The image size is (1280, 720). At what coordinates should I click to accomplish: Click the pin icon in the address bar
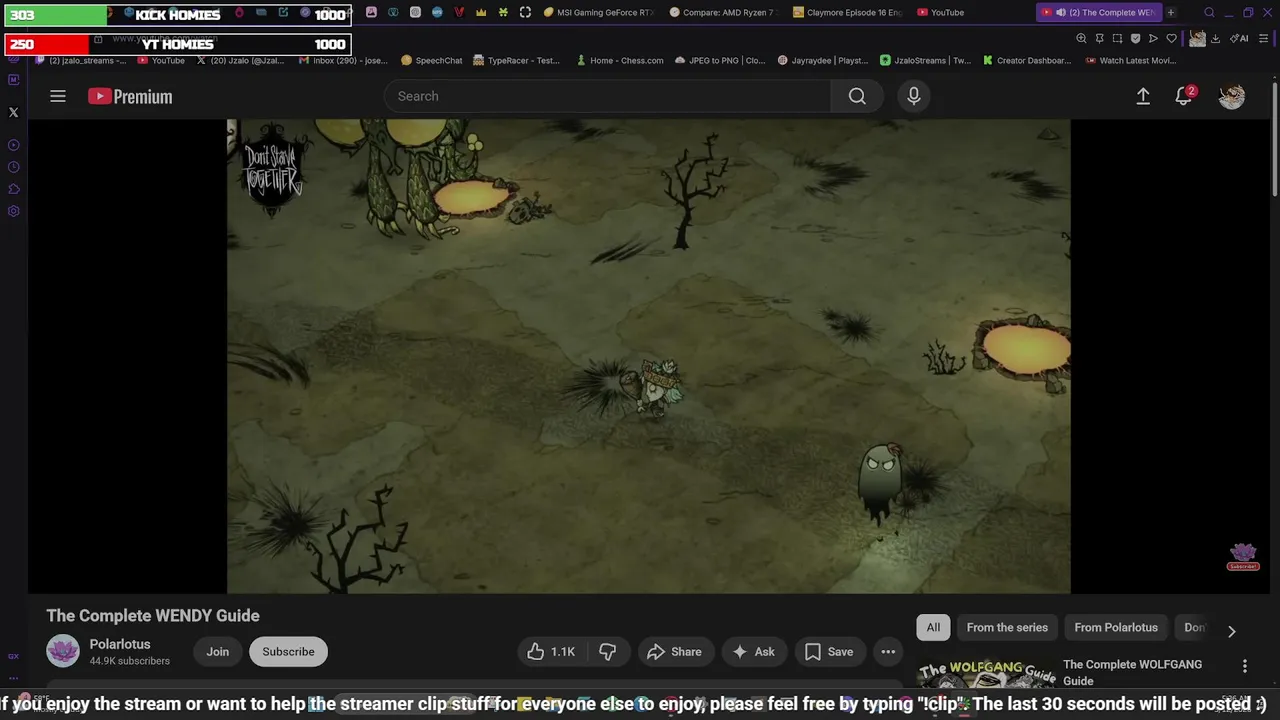[x=1099, y=39]
